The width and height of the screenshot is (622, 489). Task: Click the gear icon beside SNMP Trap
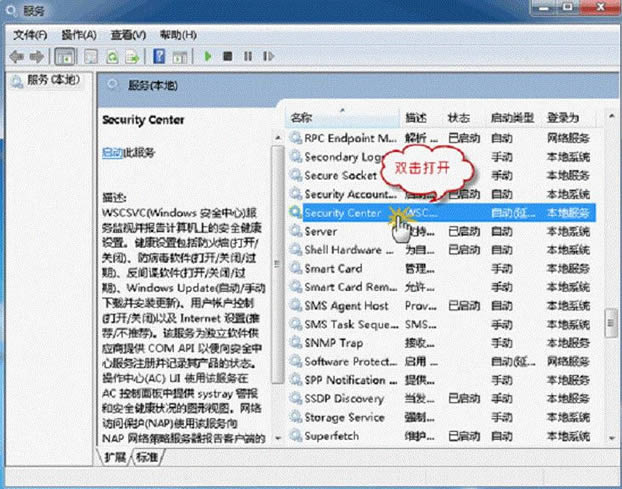click(296, 342)
